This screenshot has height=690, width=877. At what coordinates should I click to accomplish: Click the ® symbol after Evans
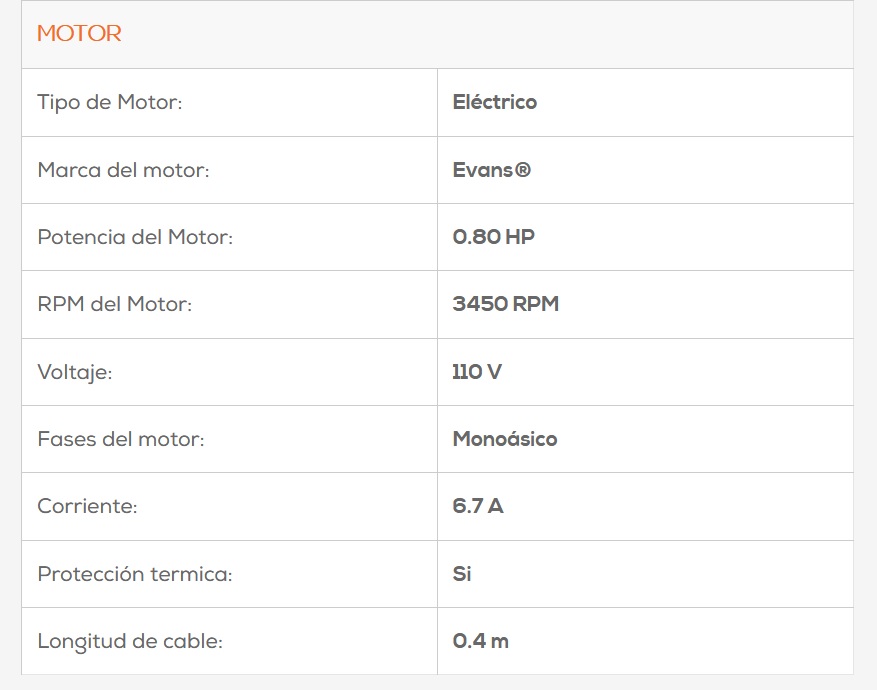[x=523, y=170]
